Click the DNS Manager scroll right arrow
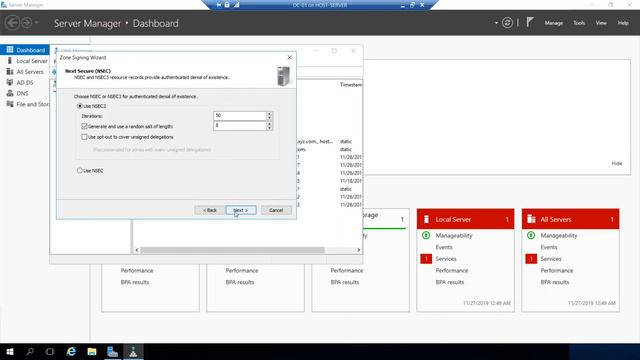640x360 pixels. pyautogui.click(x=359, y=250)
